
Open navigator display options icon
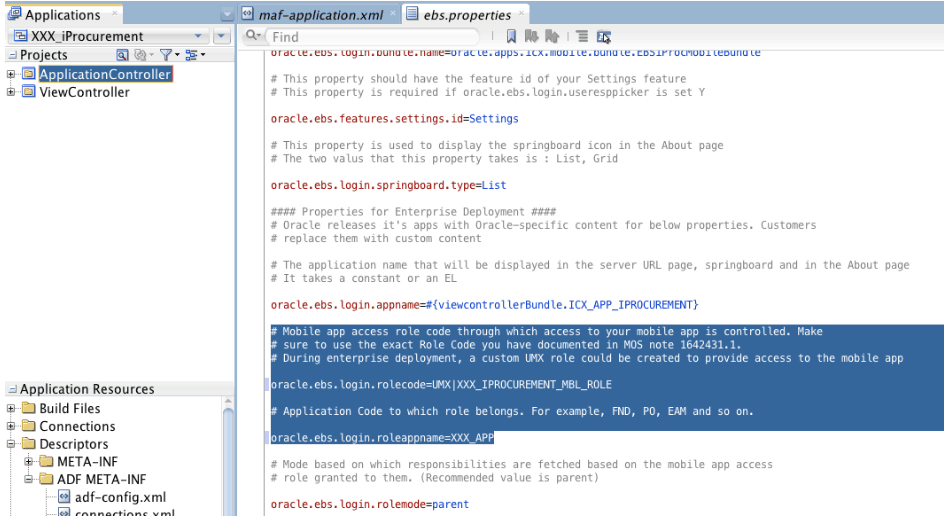click(x=191, y=55)
